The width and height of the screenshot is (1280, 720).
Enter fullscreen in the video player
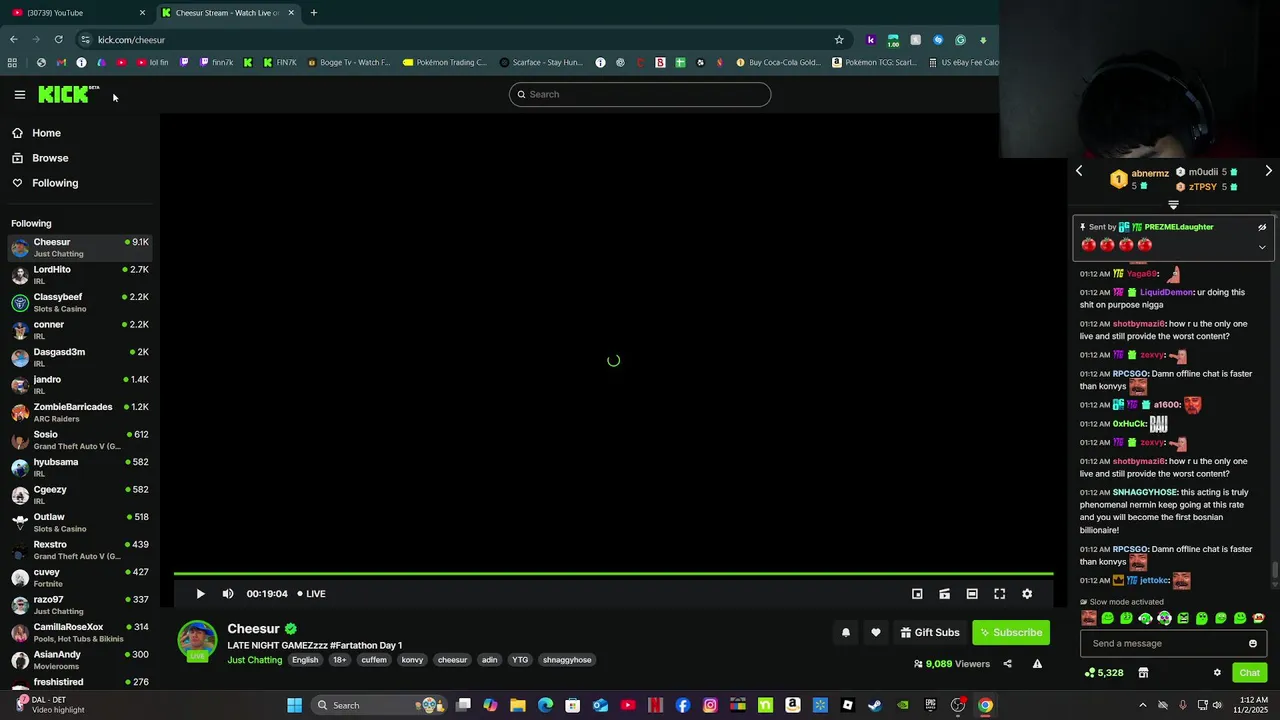point(999,594)
